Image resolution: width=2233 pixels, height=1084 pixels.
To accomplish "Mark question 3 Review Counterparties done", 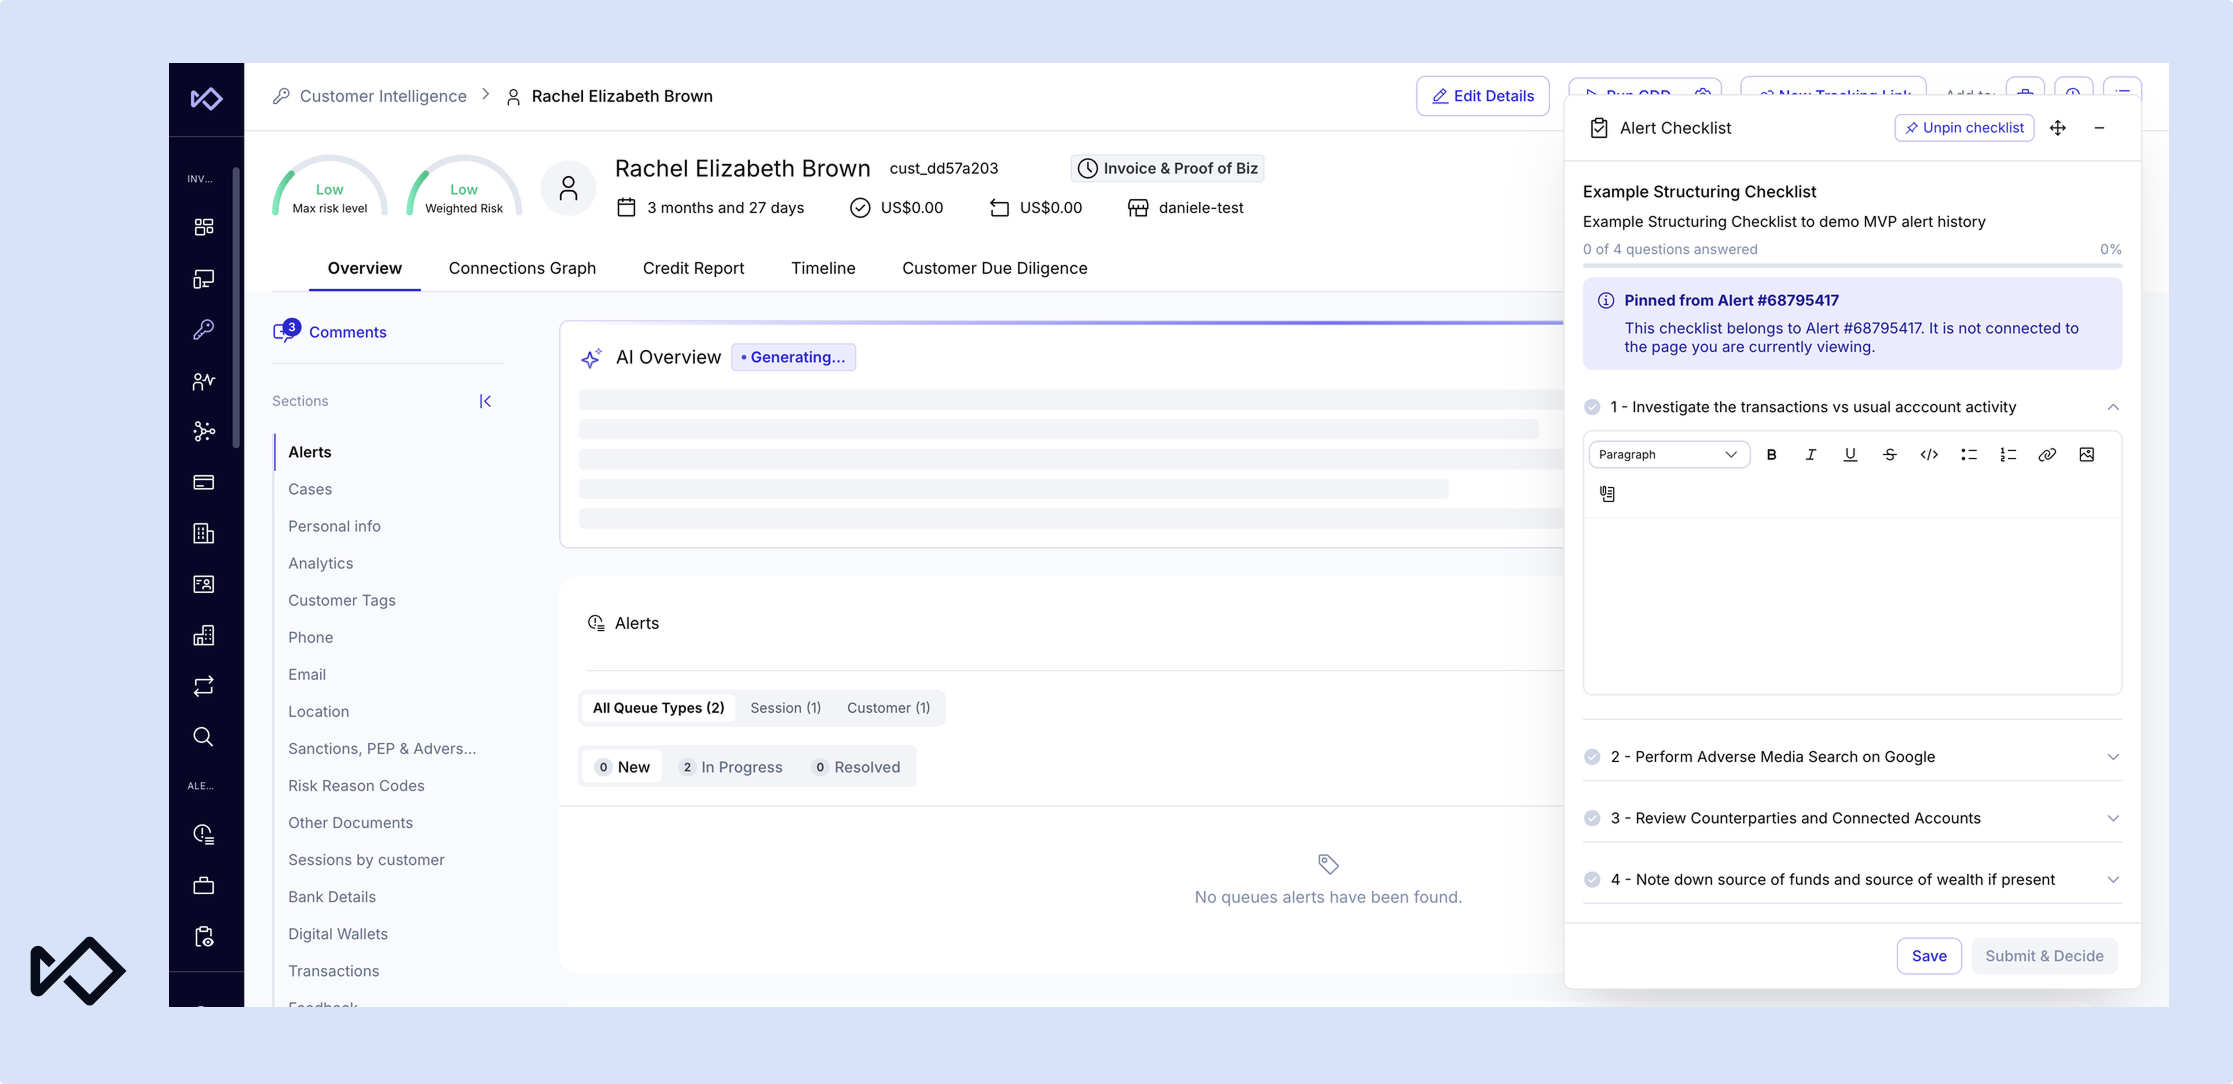I will tap(1592, 818).
